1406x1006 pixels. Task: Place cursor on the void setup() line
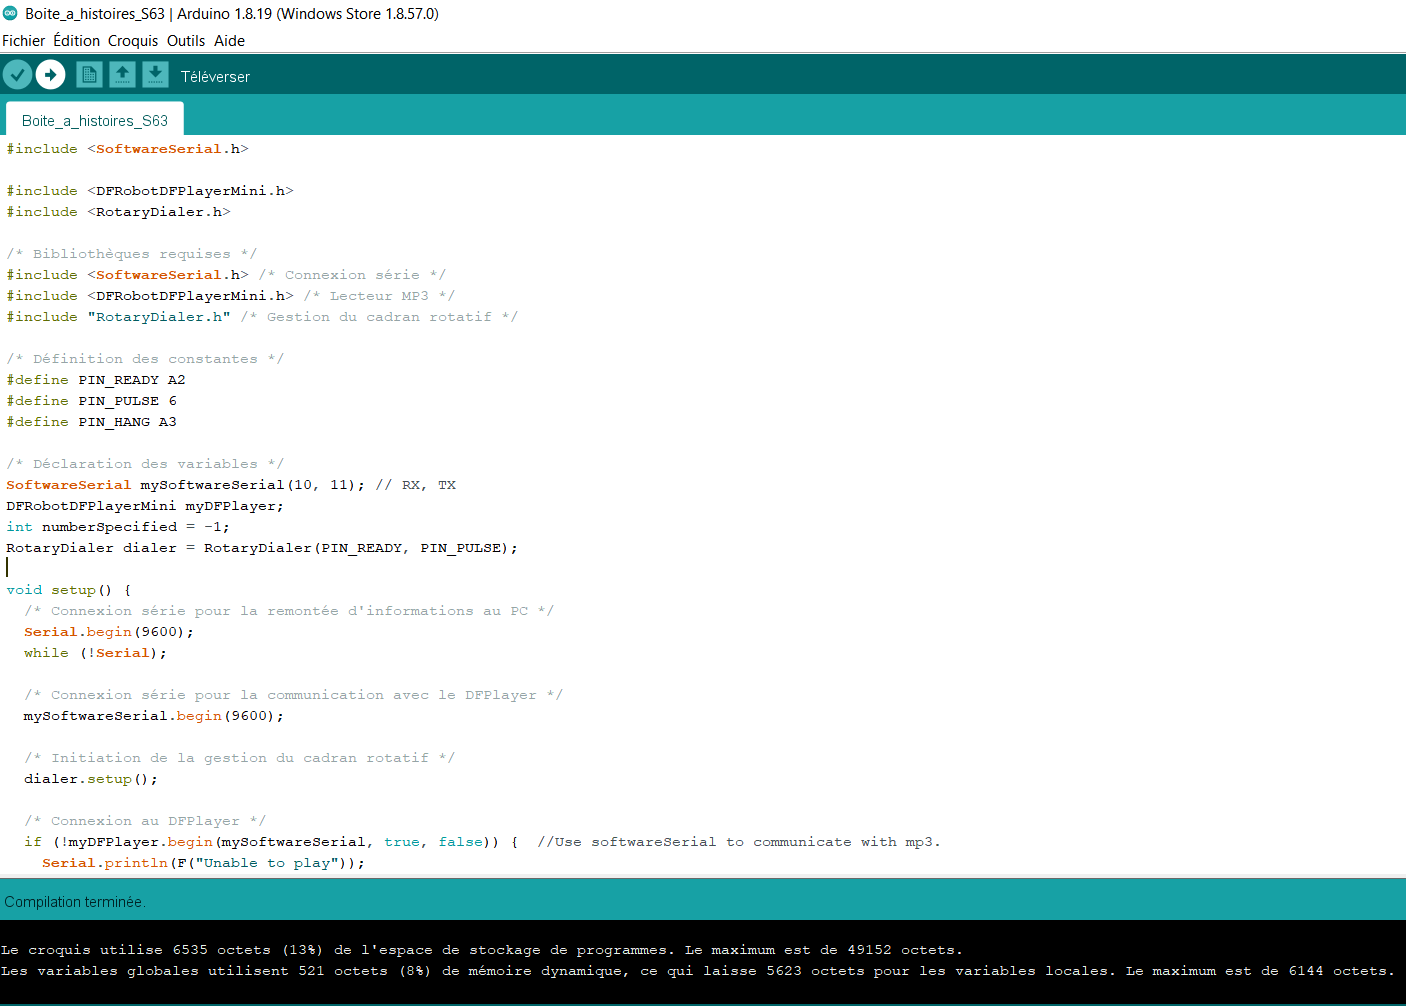[x=68, y=590]
